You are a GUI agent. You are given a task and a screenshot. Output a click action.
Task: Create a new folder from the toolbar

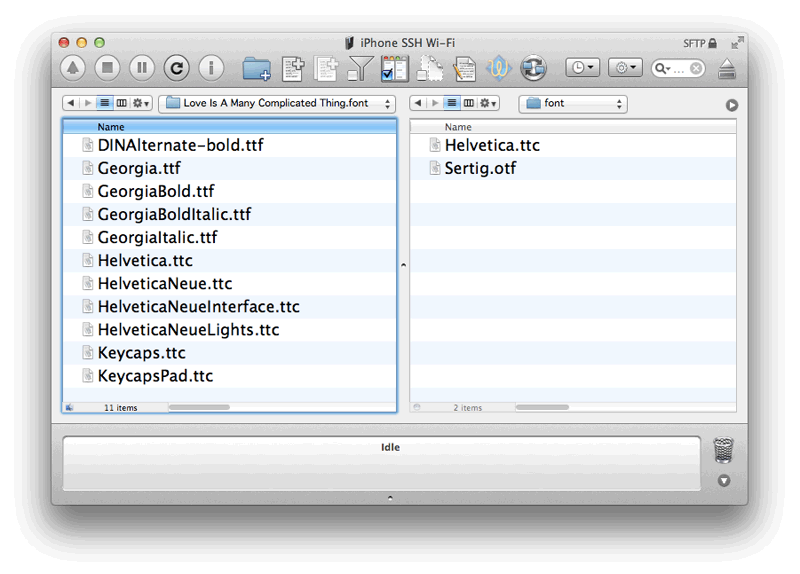coord(257,69)
